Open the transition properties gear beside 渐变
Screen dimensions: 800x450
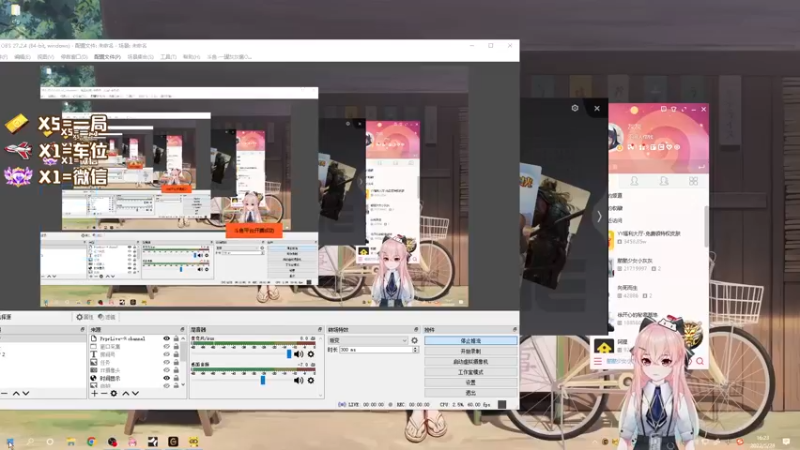[414, 340]
